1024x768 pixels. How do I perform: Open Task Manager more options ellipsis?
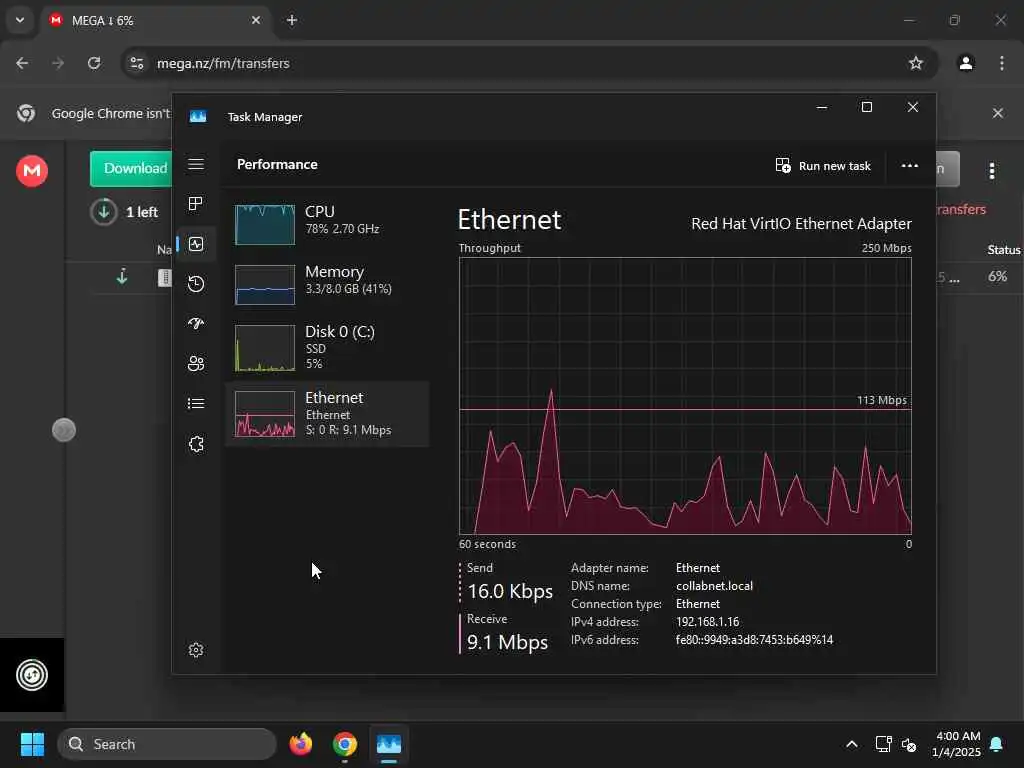tap(910, 166)
